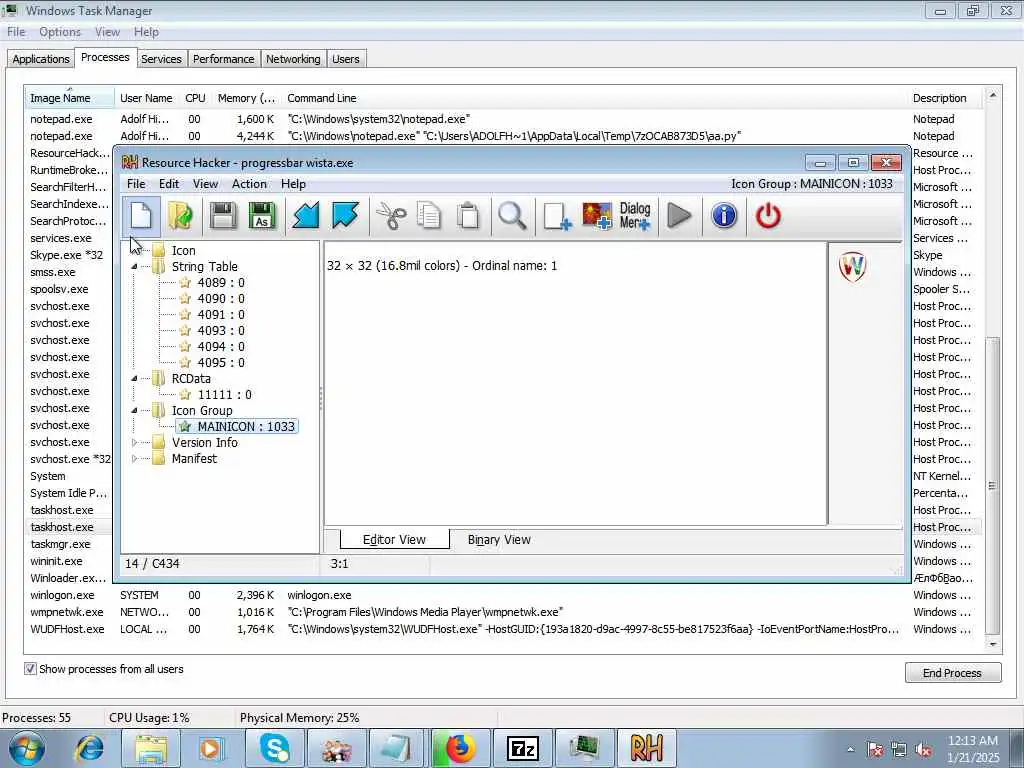Click the Dialog Menu editor icon
This screenshot has width=1024, height=768.
[x=635, y=216]
